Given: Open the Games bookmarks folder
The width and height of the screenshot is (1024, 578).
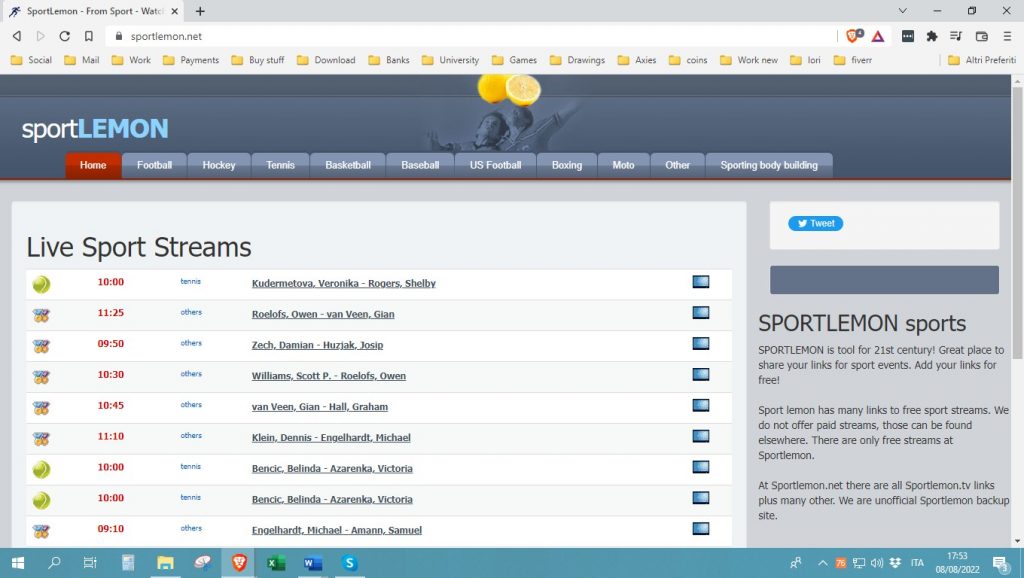Looking at the screenshot, I should coord(514,60).
